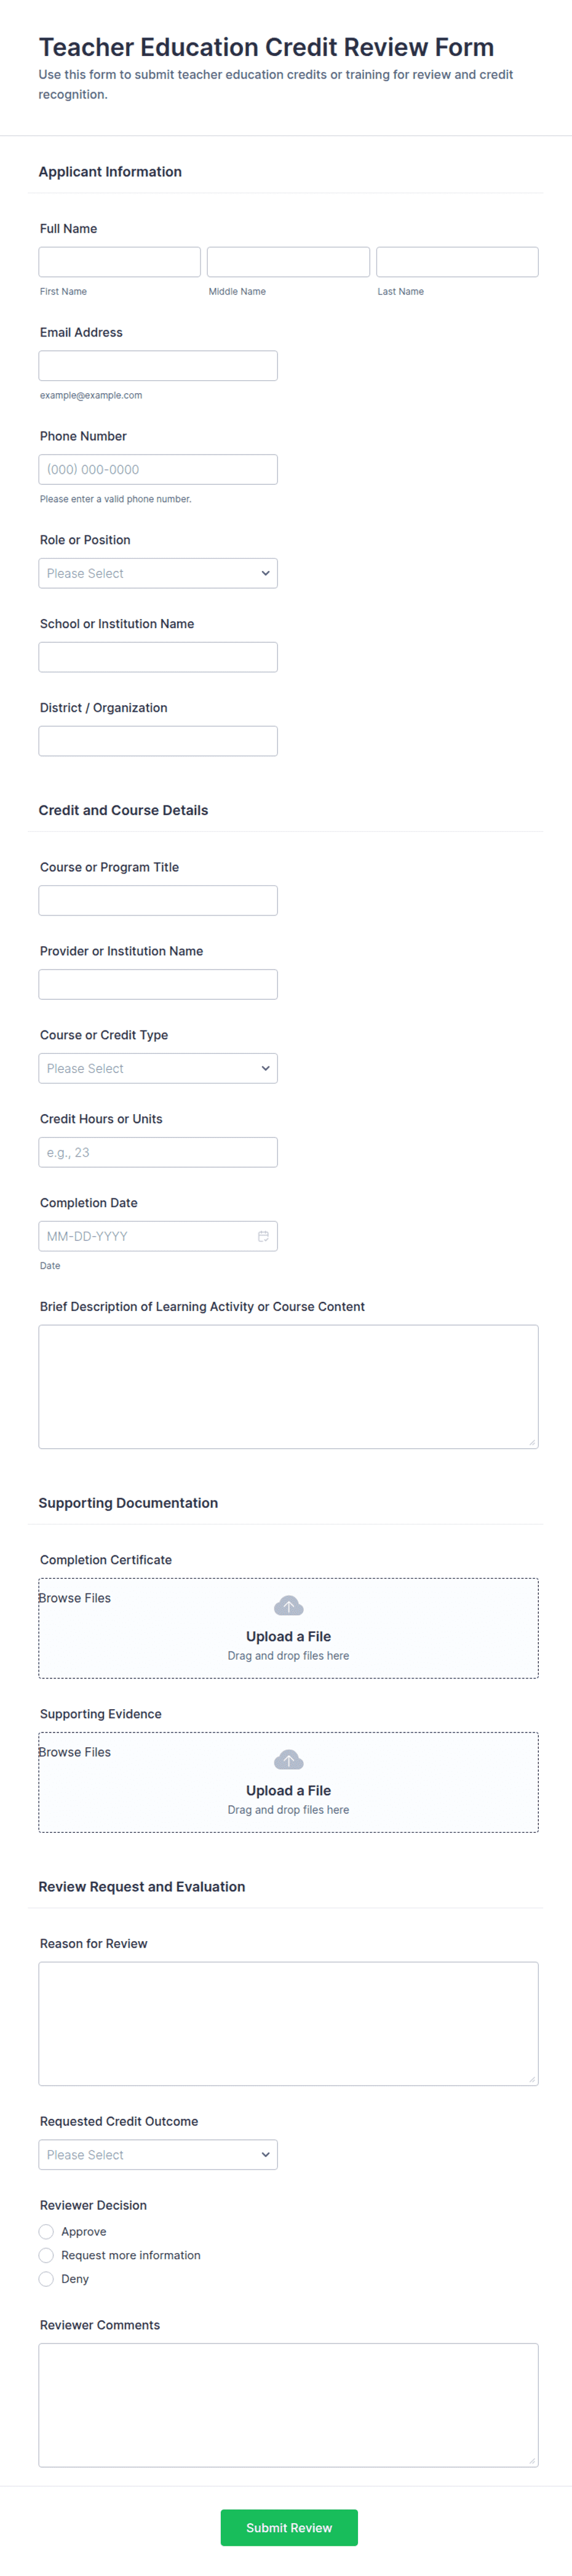Expand the Course or Credit Type dropdown
This screenshot has width=572, height=2576.
(x=158, y=1068)
